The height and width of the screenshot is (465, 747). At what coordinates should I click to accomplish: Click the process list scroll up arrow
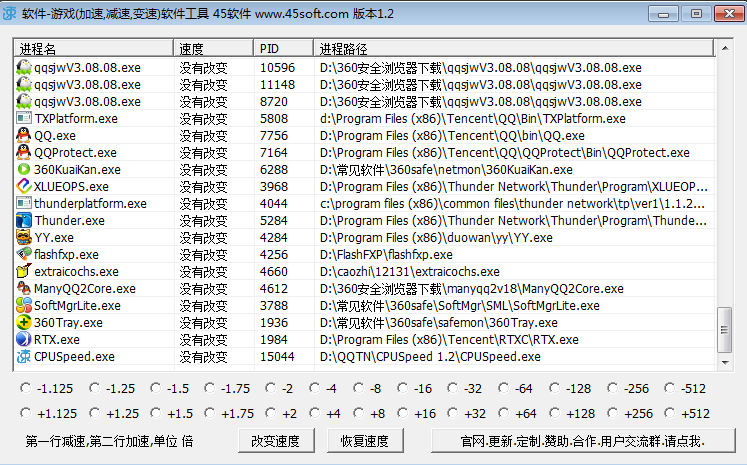(x=725, y=48)
